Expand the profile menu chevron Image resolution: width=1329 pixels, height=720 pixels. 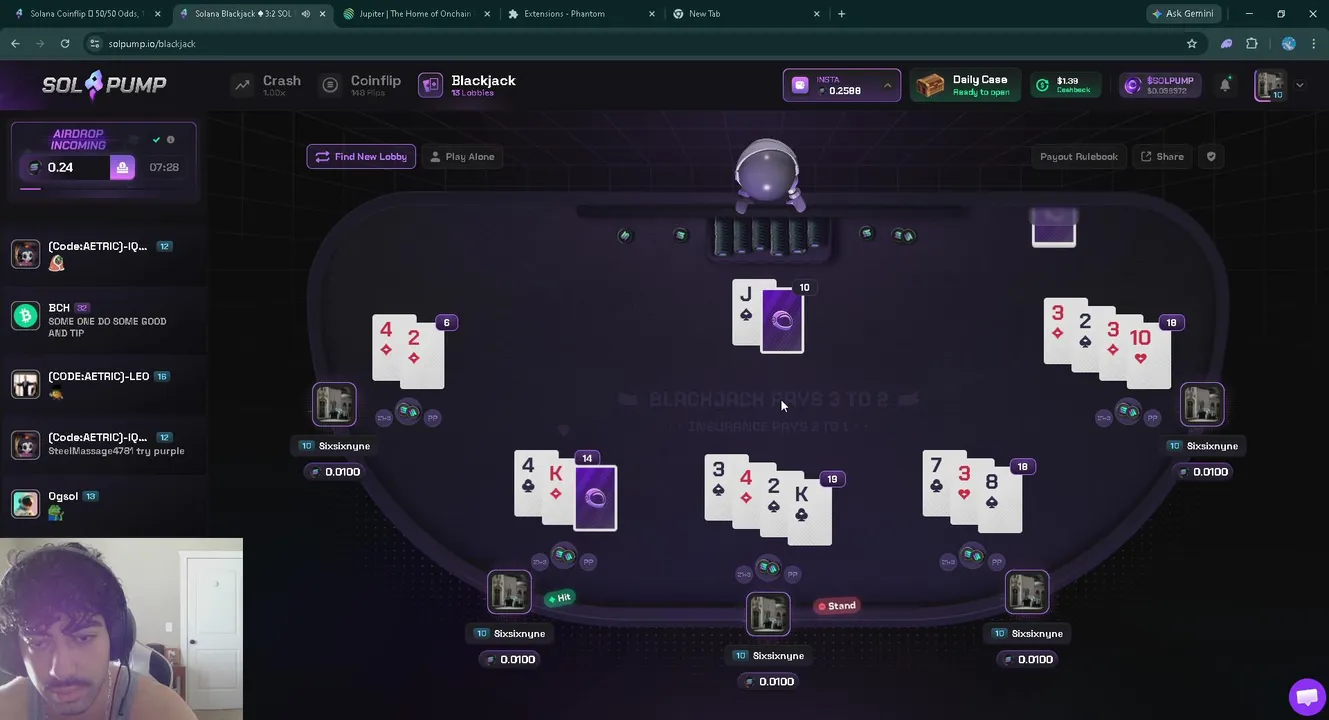pyautogui.click(x=1300, y=86)
